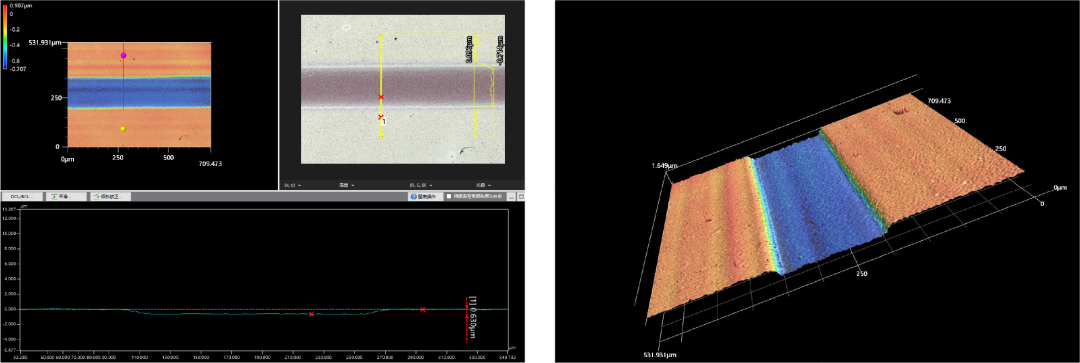Expand the second dropdown below the optical image

point(346,185)
